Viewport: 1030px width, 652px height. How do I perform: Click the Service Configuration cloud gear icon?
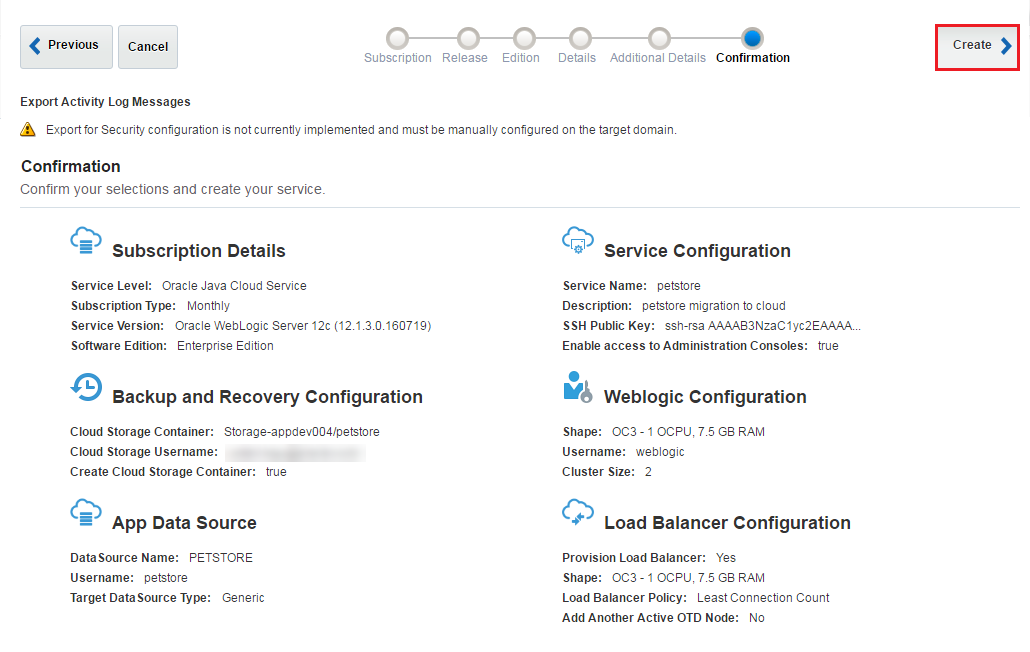578,241
